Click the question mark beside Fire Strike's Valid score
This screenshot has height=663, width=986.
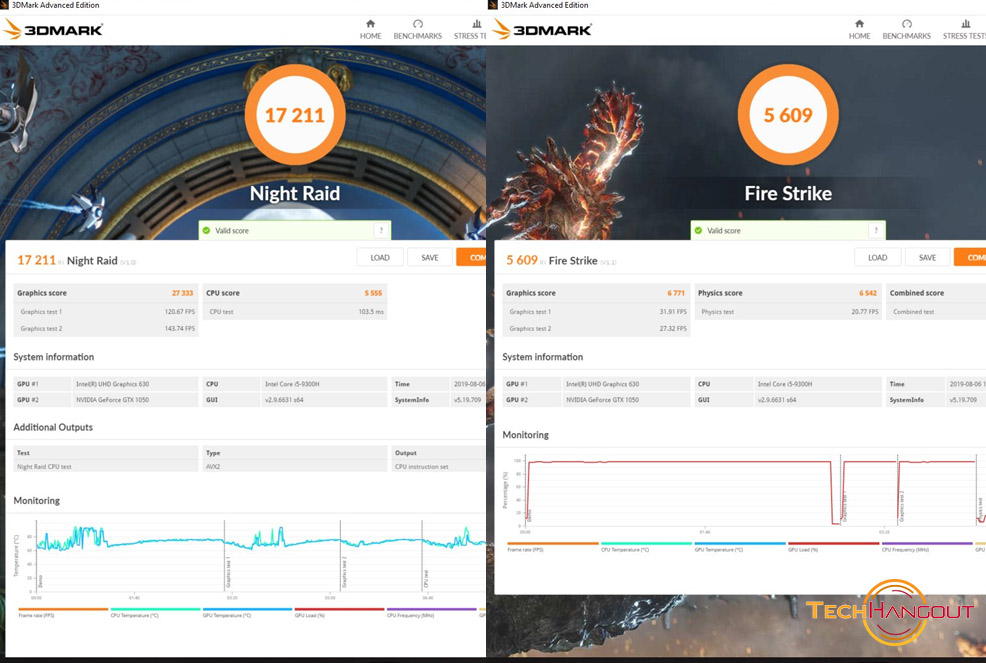(x=876, y=230)
